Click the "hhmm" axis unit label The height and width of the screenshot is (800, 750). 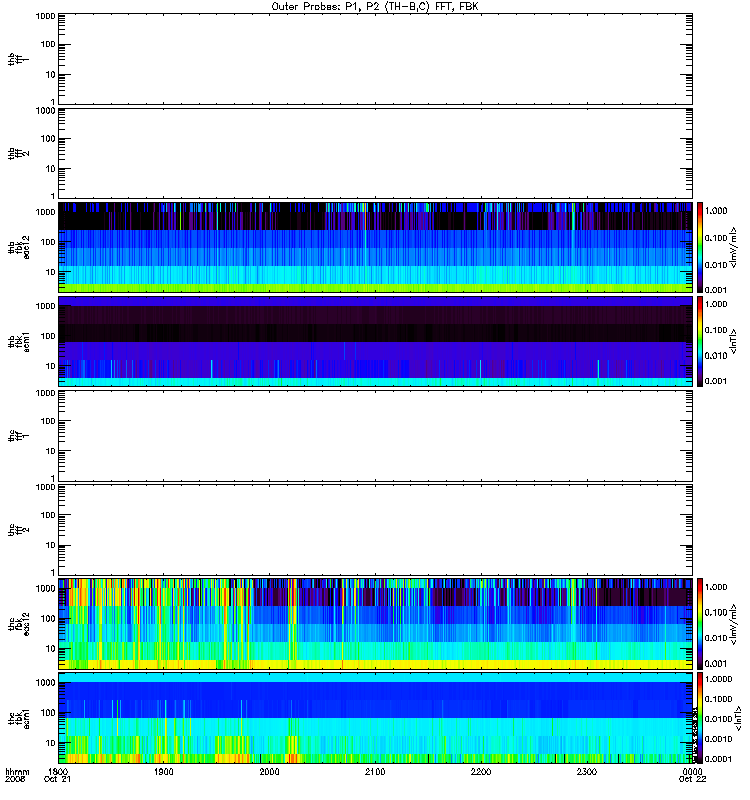[x=17, y=771]
